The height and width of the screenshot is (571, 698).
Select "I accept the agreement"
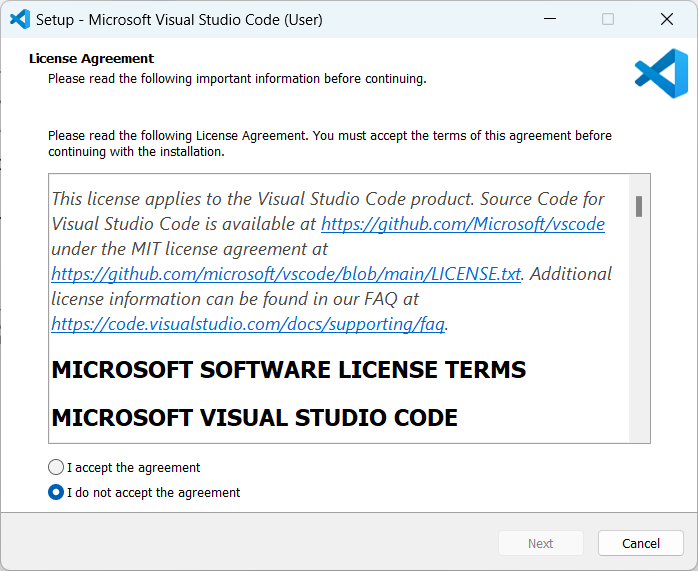(x=56, y=467)
